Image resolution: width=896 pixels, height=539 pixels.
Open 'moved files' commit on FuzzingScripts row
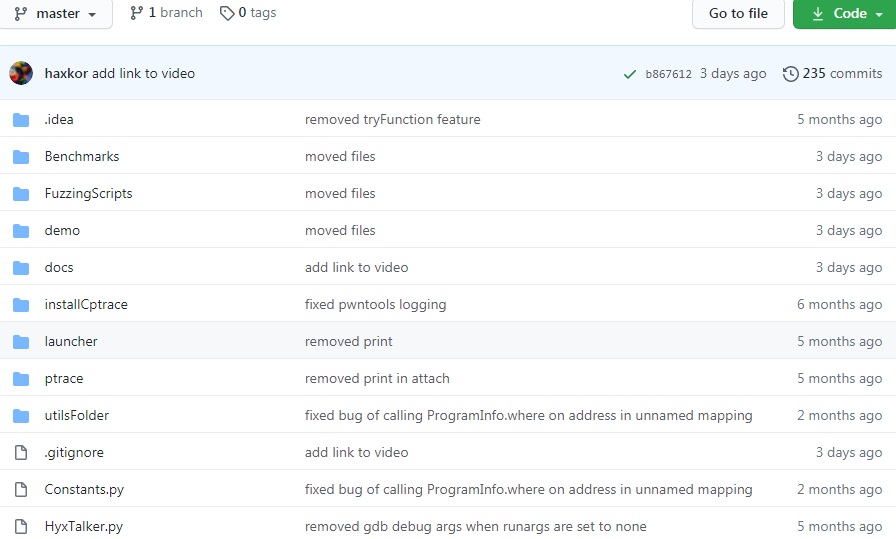click(340, 193)
